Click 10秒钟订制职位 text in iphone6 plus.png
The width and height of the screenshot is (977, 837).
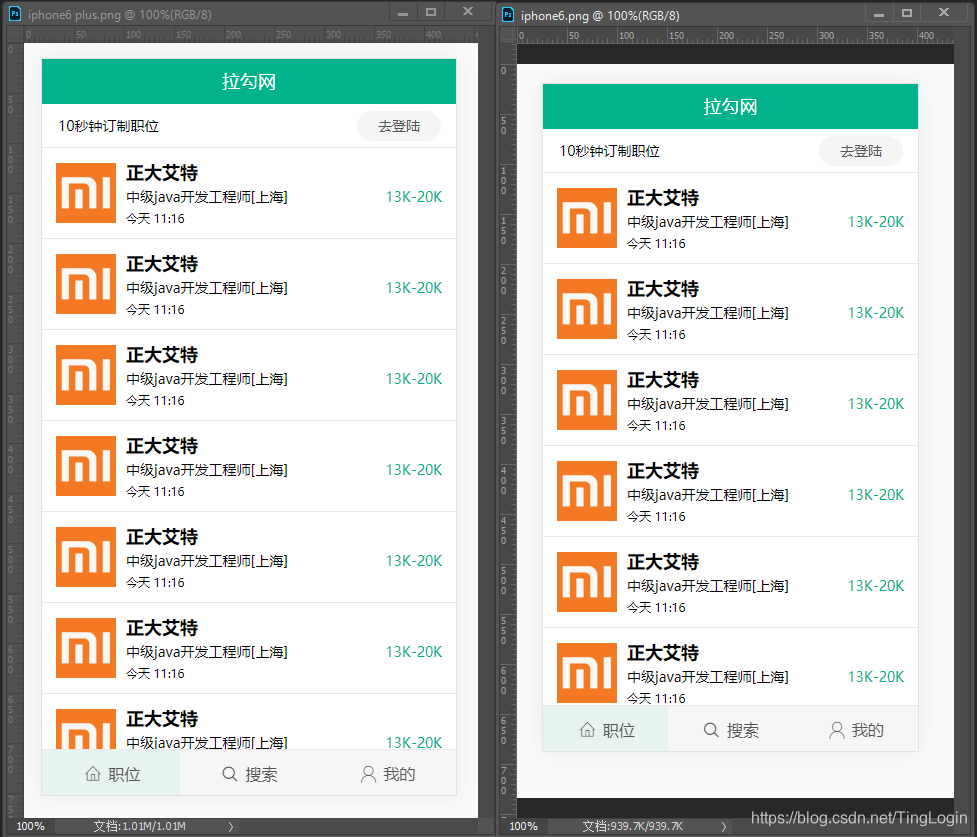(x=108, y=126)
